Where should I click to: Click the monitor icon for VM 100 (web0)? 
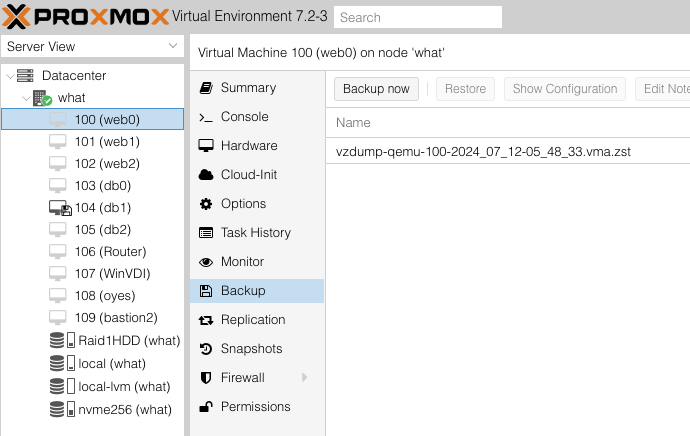(58, 119)
